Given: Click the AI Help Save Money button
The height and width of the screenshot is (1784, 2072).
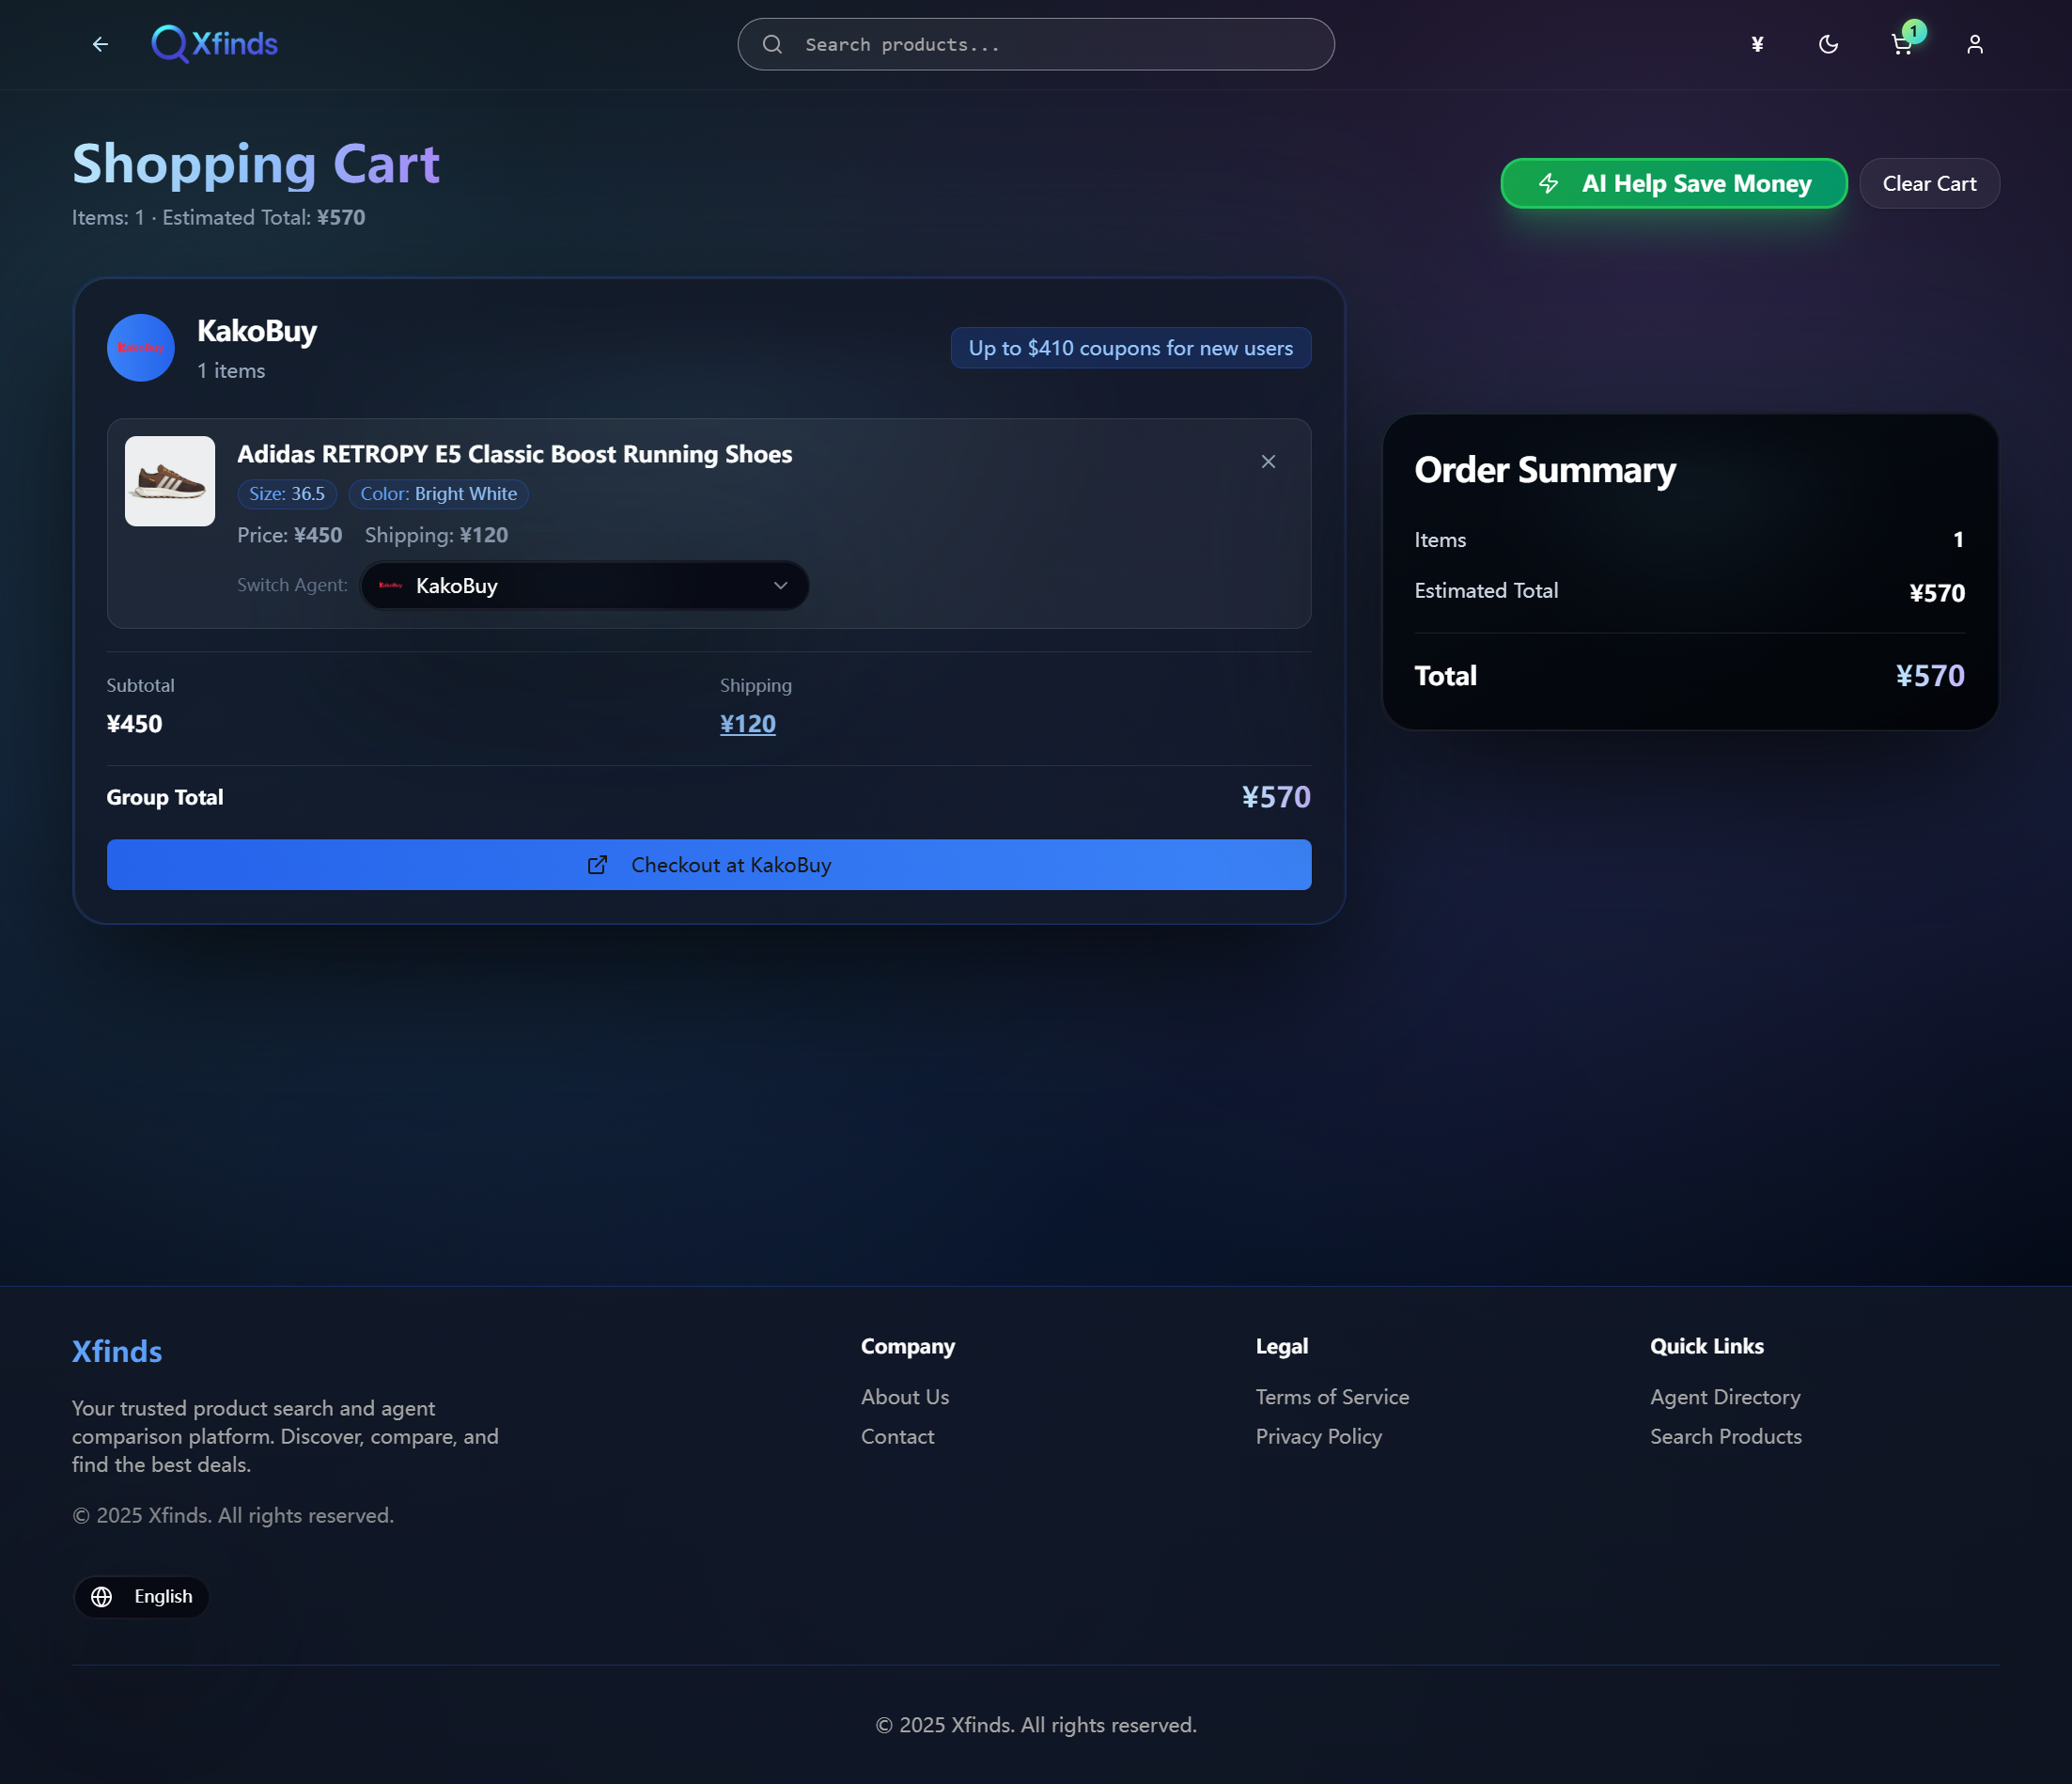Looking at the screenshot, I should click(x=1674, y=184).
